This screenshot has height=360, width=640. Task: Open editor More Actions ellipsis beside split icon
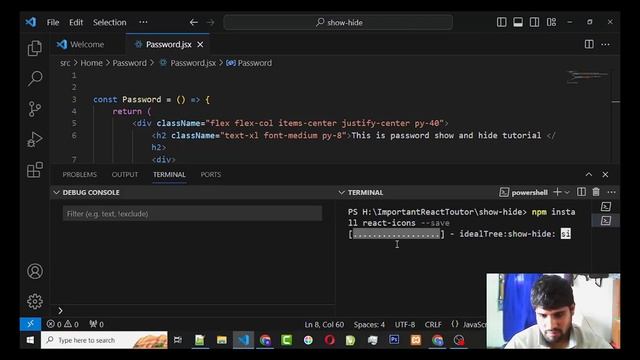click(x=605, y=44)
